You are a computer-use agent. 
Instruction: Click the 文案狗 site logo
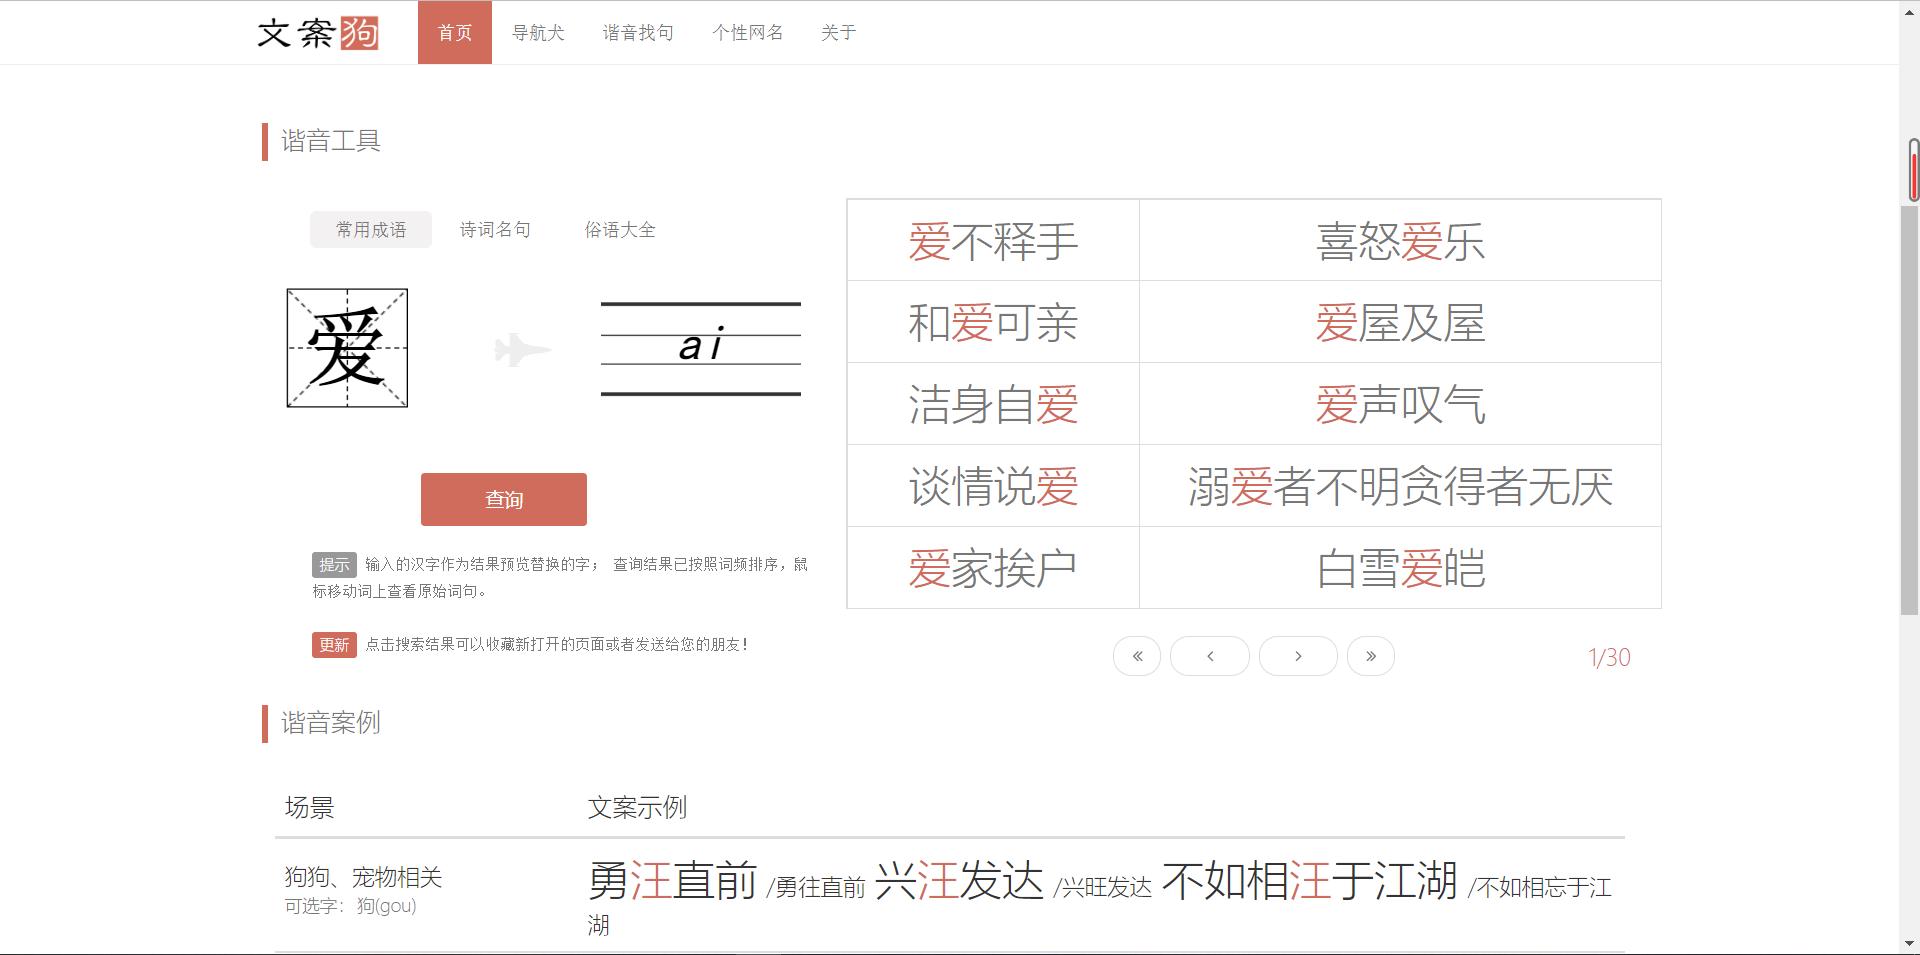[x=318, y=32]
